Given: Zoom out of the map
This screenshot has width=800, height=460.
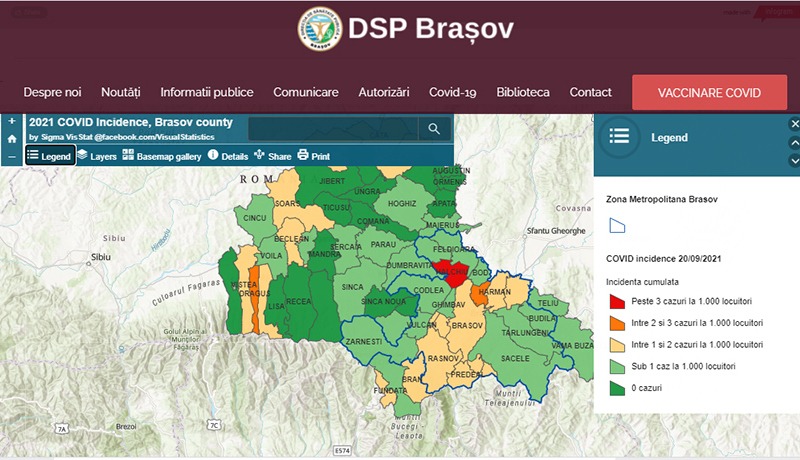Looking at the screenshot, I should 11,156.
